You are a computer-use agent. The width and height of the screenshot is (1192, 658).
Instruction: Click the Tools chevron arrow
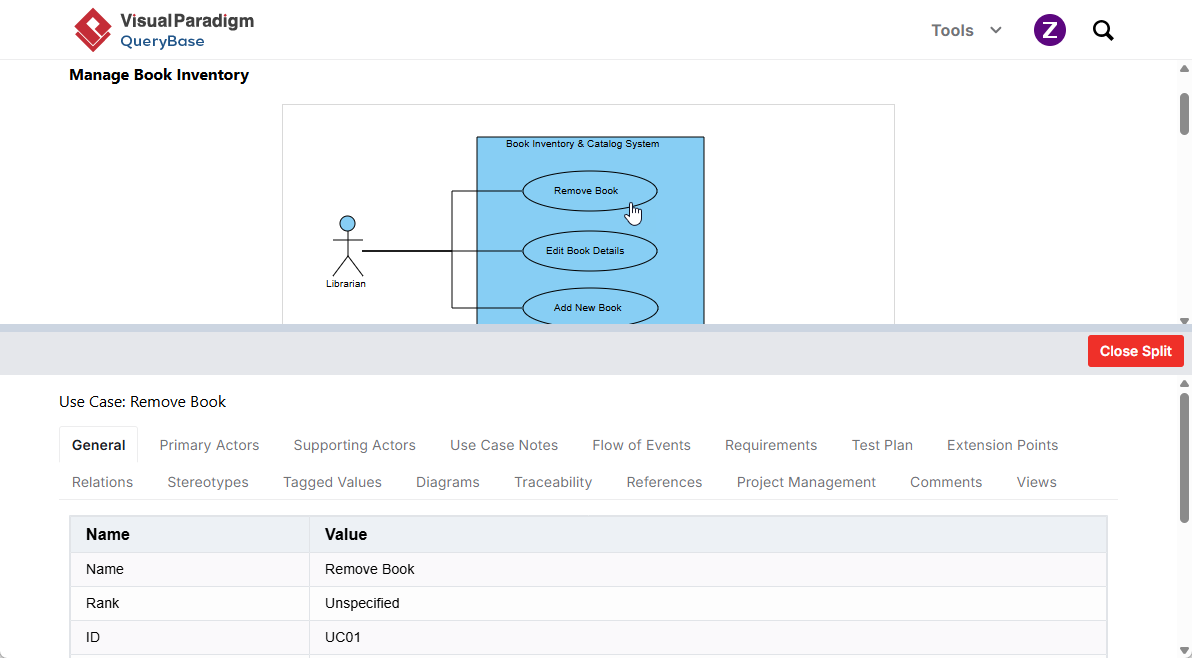click(996, 30)
